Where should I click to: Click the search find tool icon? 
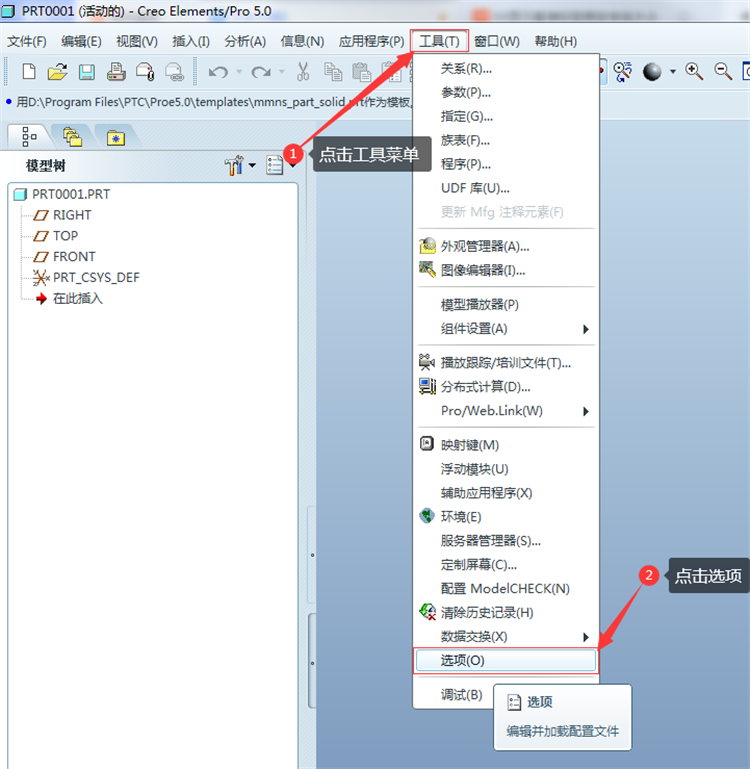click(x=622, y=72)
